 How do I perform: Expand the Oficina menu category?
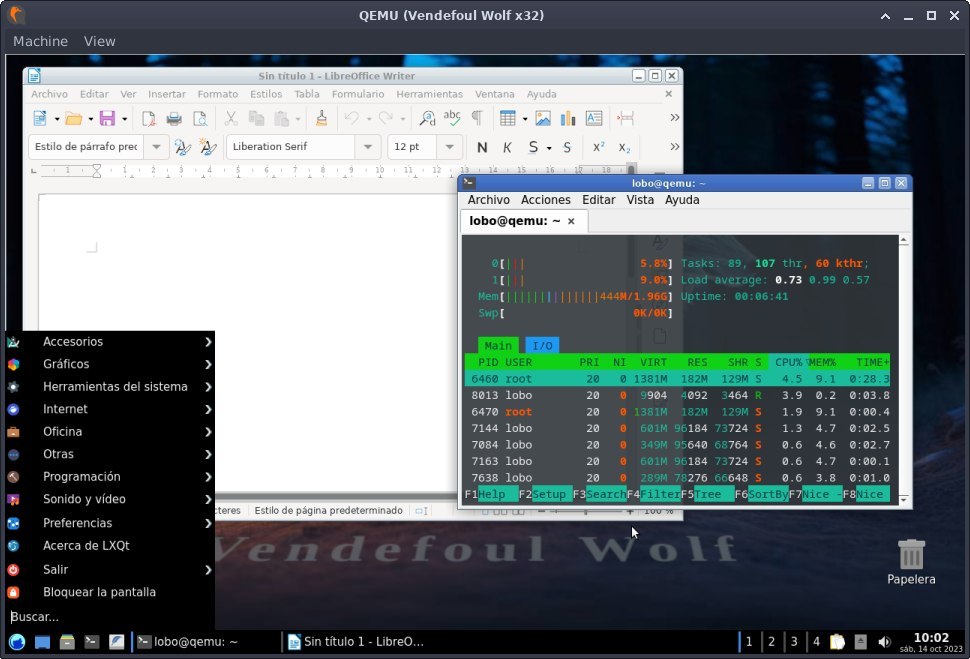(110, 431)
